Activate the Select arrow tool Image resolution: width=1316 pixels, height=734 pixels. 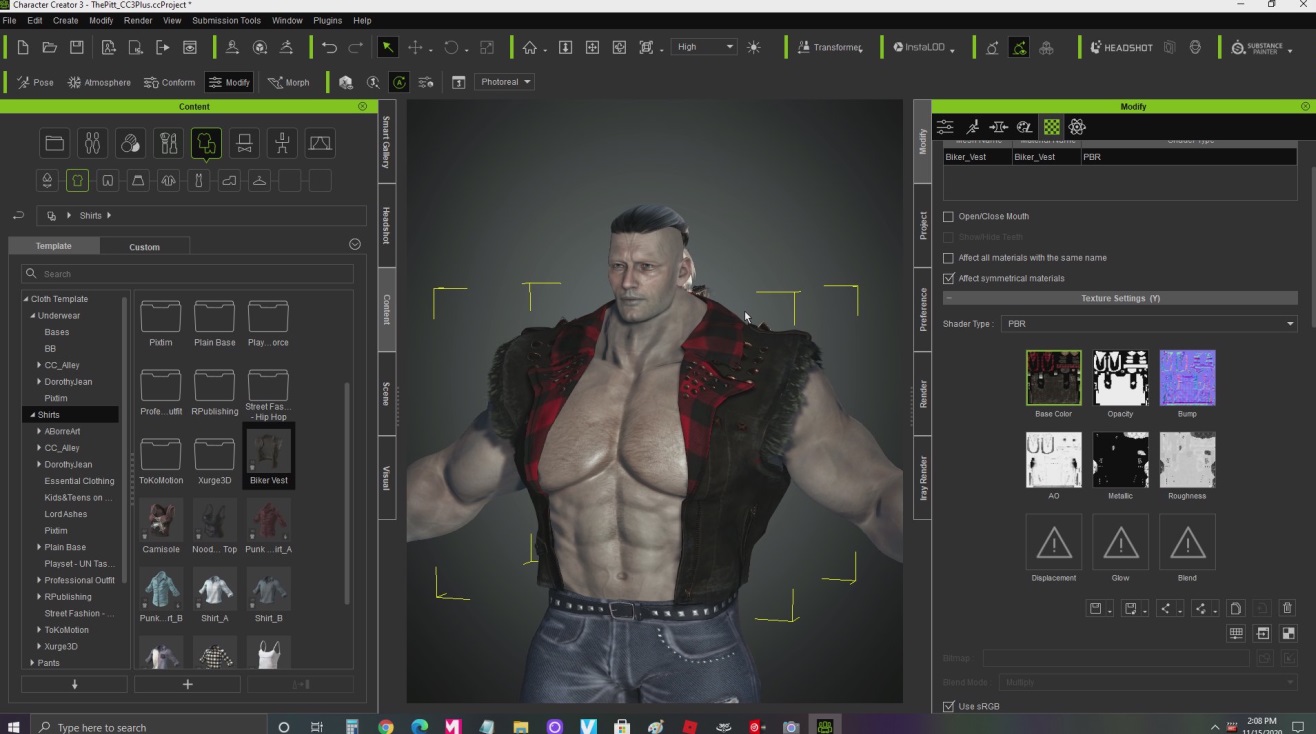tap(387, 47)
